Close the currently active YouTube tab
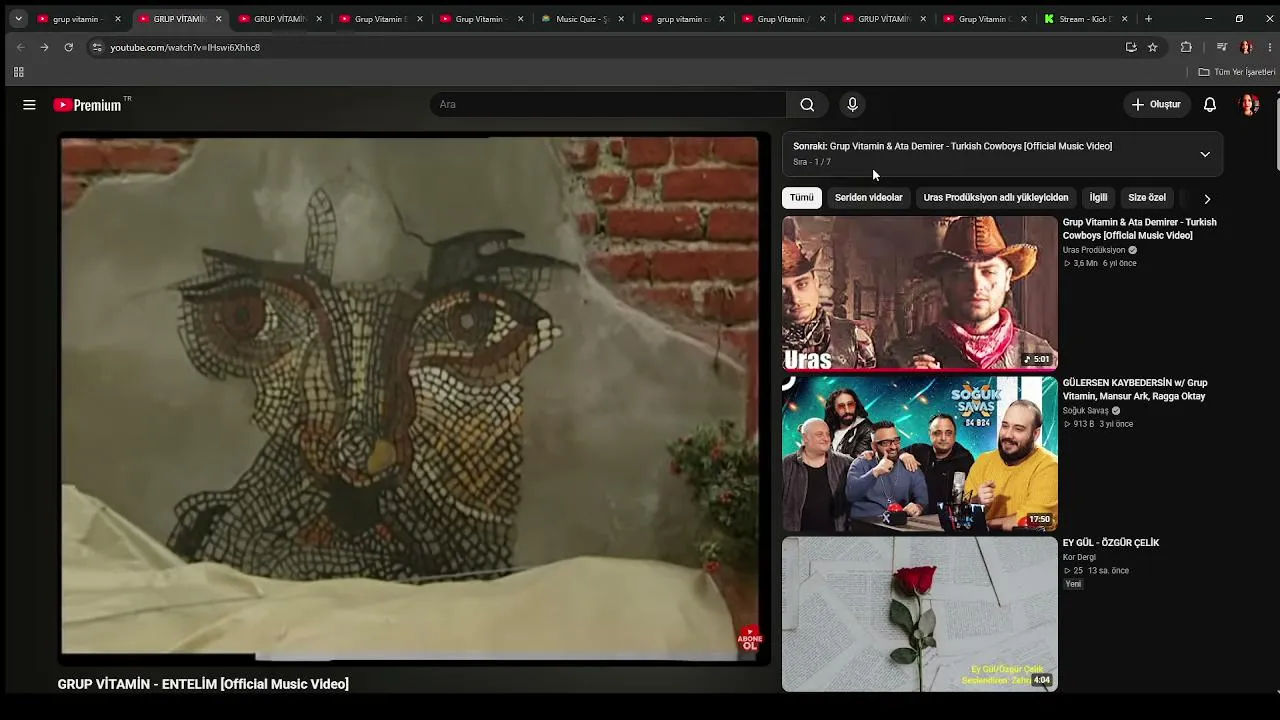This screenshot has width=1280, height=720. [218, 19]
